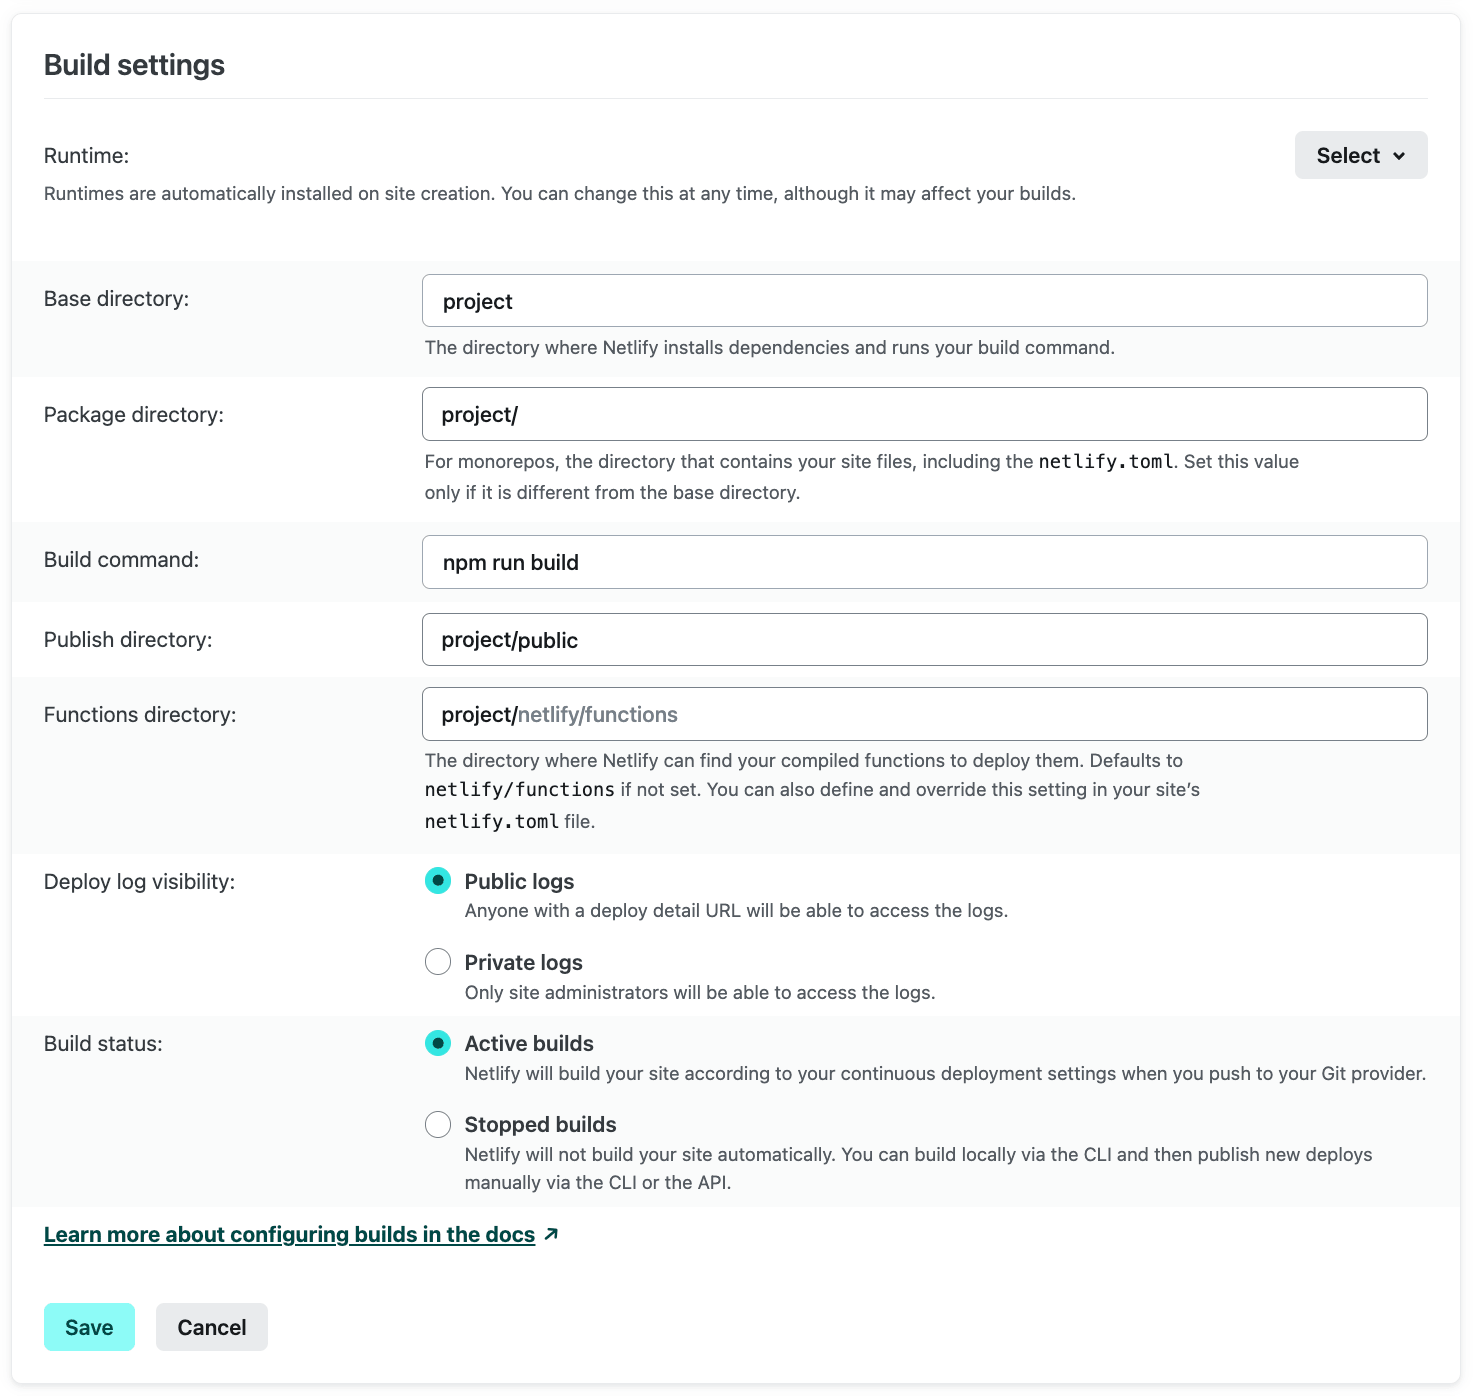Image resolution: width=1476 pixels, height=1396 pixels.
Task: Click the external link arrow icon
Action: click(551, 1235)
